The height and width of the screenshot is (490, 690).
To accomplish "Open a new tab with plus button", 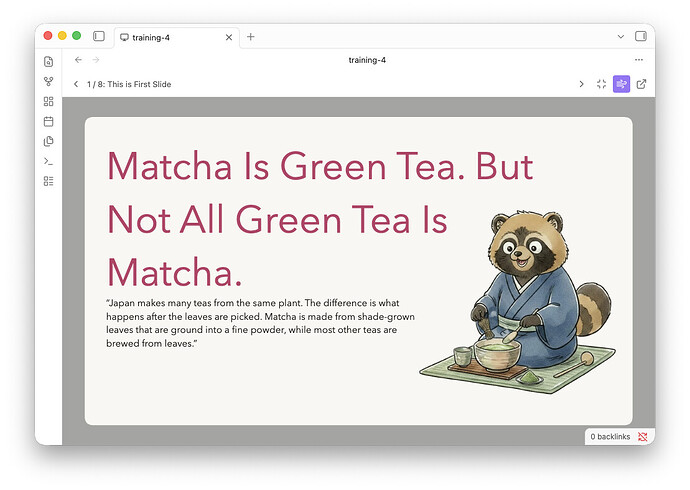I will tap(251, 37).
